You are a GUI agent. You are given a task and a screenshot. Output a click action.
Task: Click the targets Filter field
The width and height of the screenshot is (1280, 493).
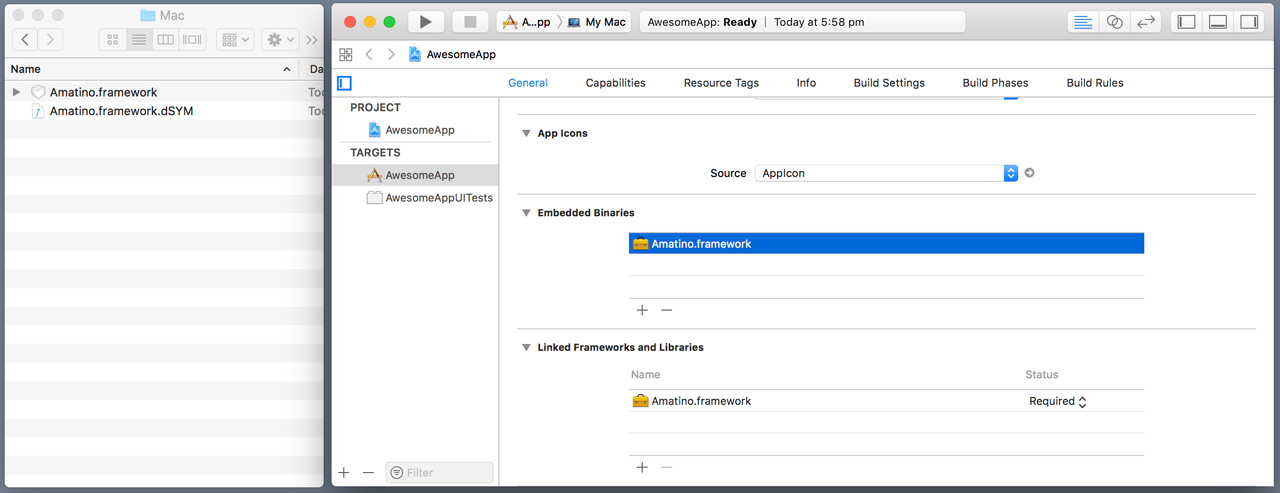point(439,472)
